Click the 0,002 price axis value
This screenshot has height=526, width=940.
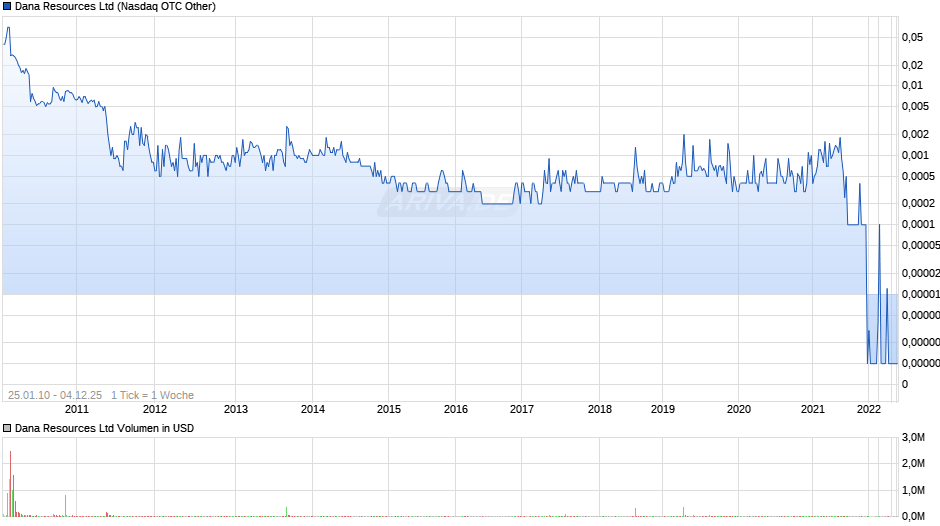coord(915,134)
